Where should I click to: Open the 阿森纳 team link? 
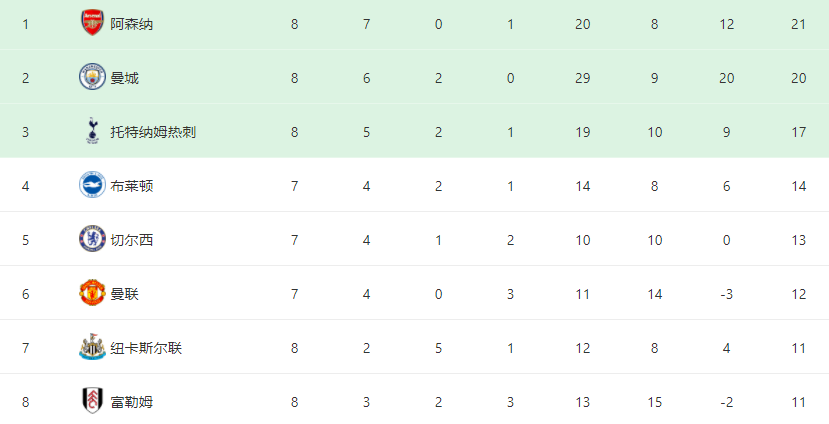132,24
